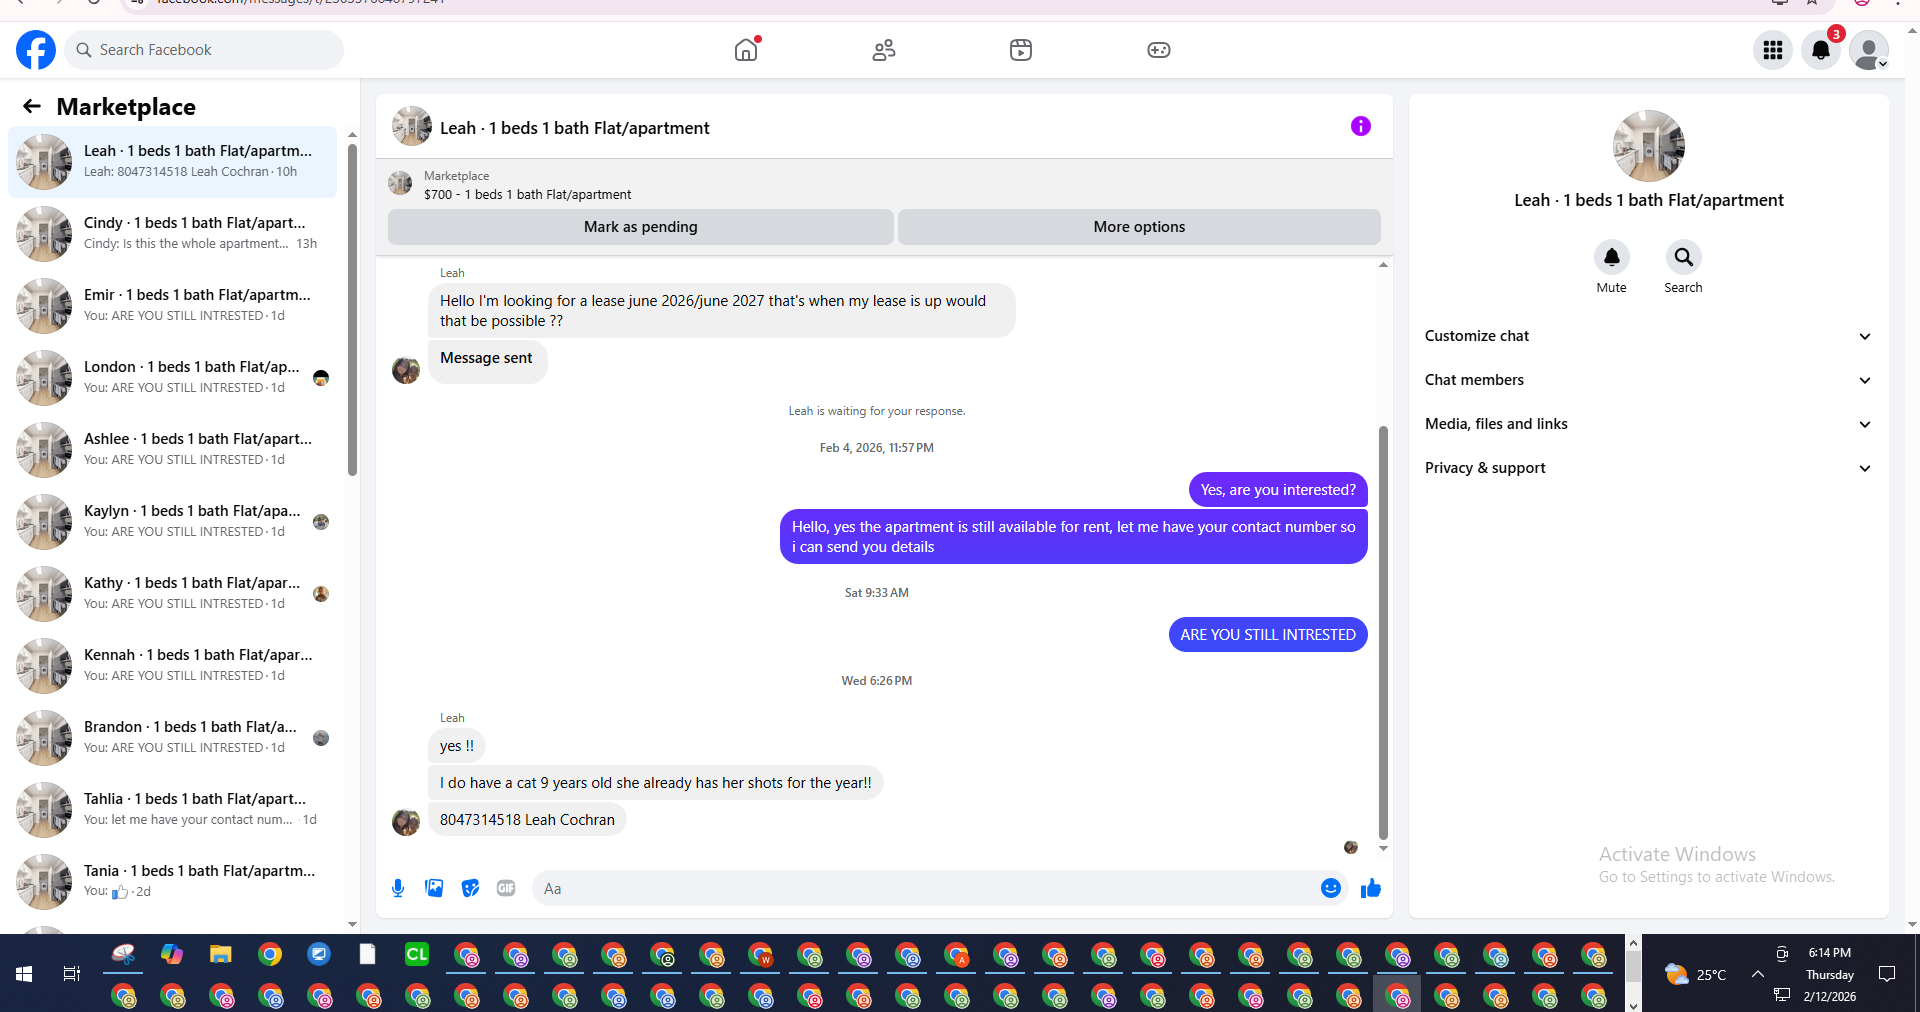The width and height of the screenshot is (1920, 1012).
Task: Click the conversation list scrollbar
Action: 352,310
